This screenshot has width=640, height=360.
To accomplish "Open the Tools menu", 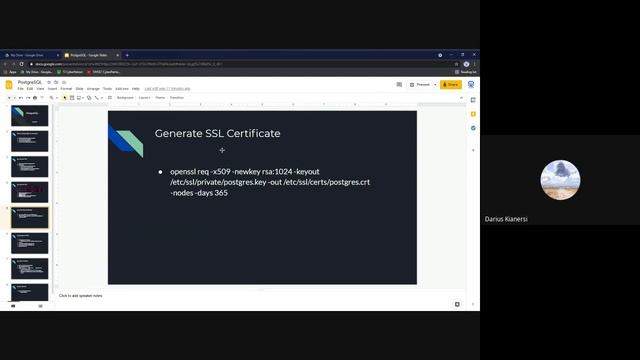I will [107, 89].
